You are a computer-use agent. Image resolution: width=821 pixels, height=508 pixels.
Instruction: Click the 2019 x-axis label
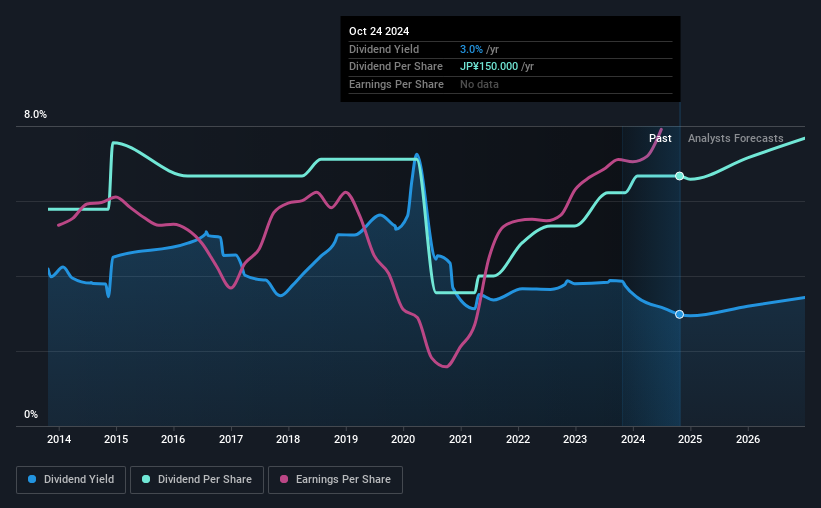click(346, 439)
